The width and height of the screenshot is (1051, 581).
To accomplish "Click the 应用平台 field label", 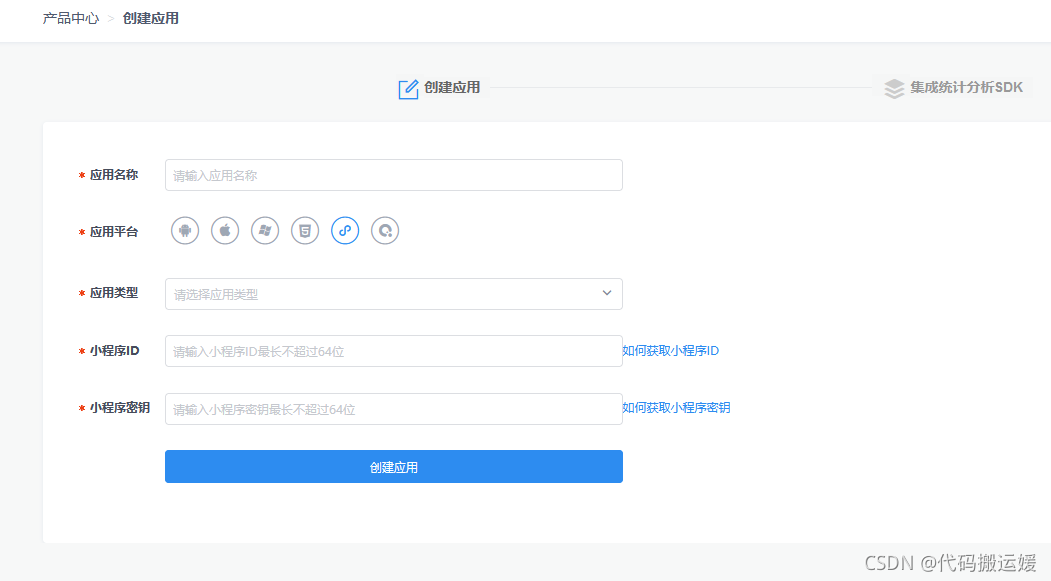I will (114, 232).
